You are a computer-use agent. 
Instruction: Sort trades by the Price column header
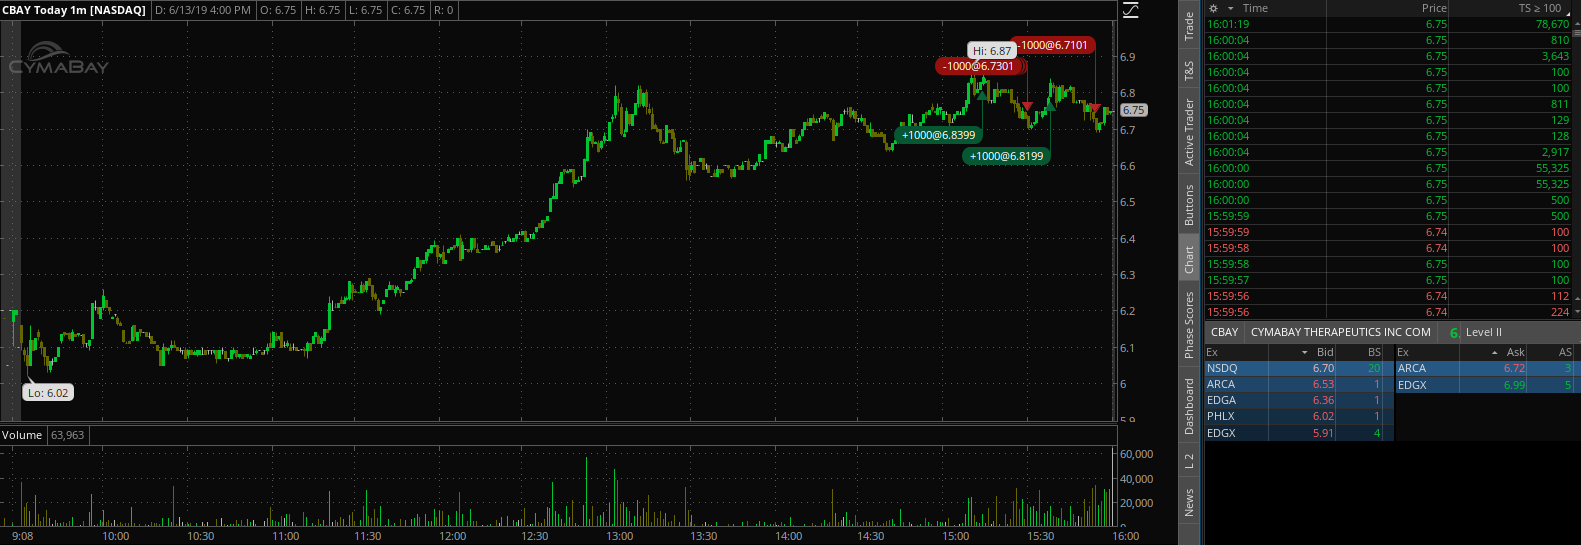click(x=1434, y=8)
